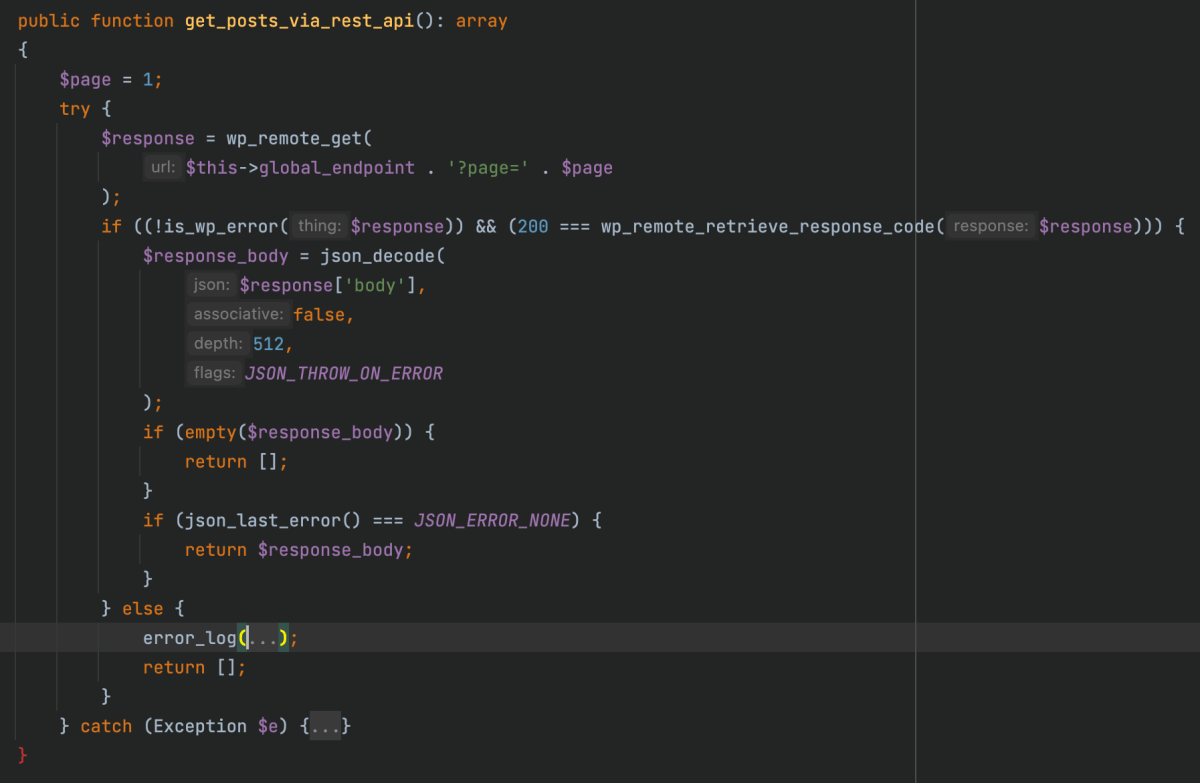Image resolution: width=1200 pixels, height=783 pixels.
Task: Click the 'public' keyword
Action: 49,21
